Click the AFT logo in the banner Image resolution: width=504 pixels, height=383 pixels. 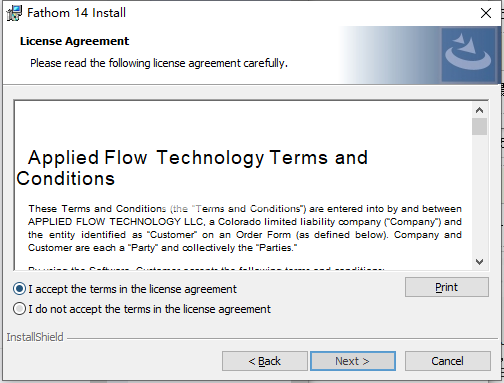pyautogui.click(x=468, y=55)
